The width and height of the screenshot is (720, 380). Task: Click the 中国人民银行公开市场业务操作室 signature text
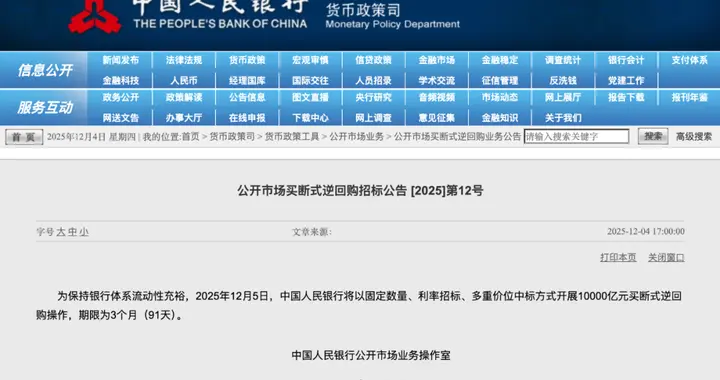371,355
